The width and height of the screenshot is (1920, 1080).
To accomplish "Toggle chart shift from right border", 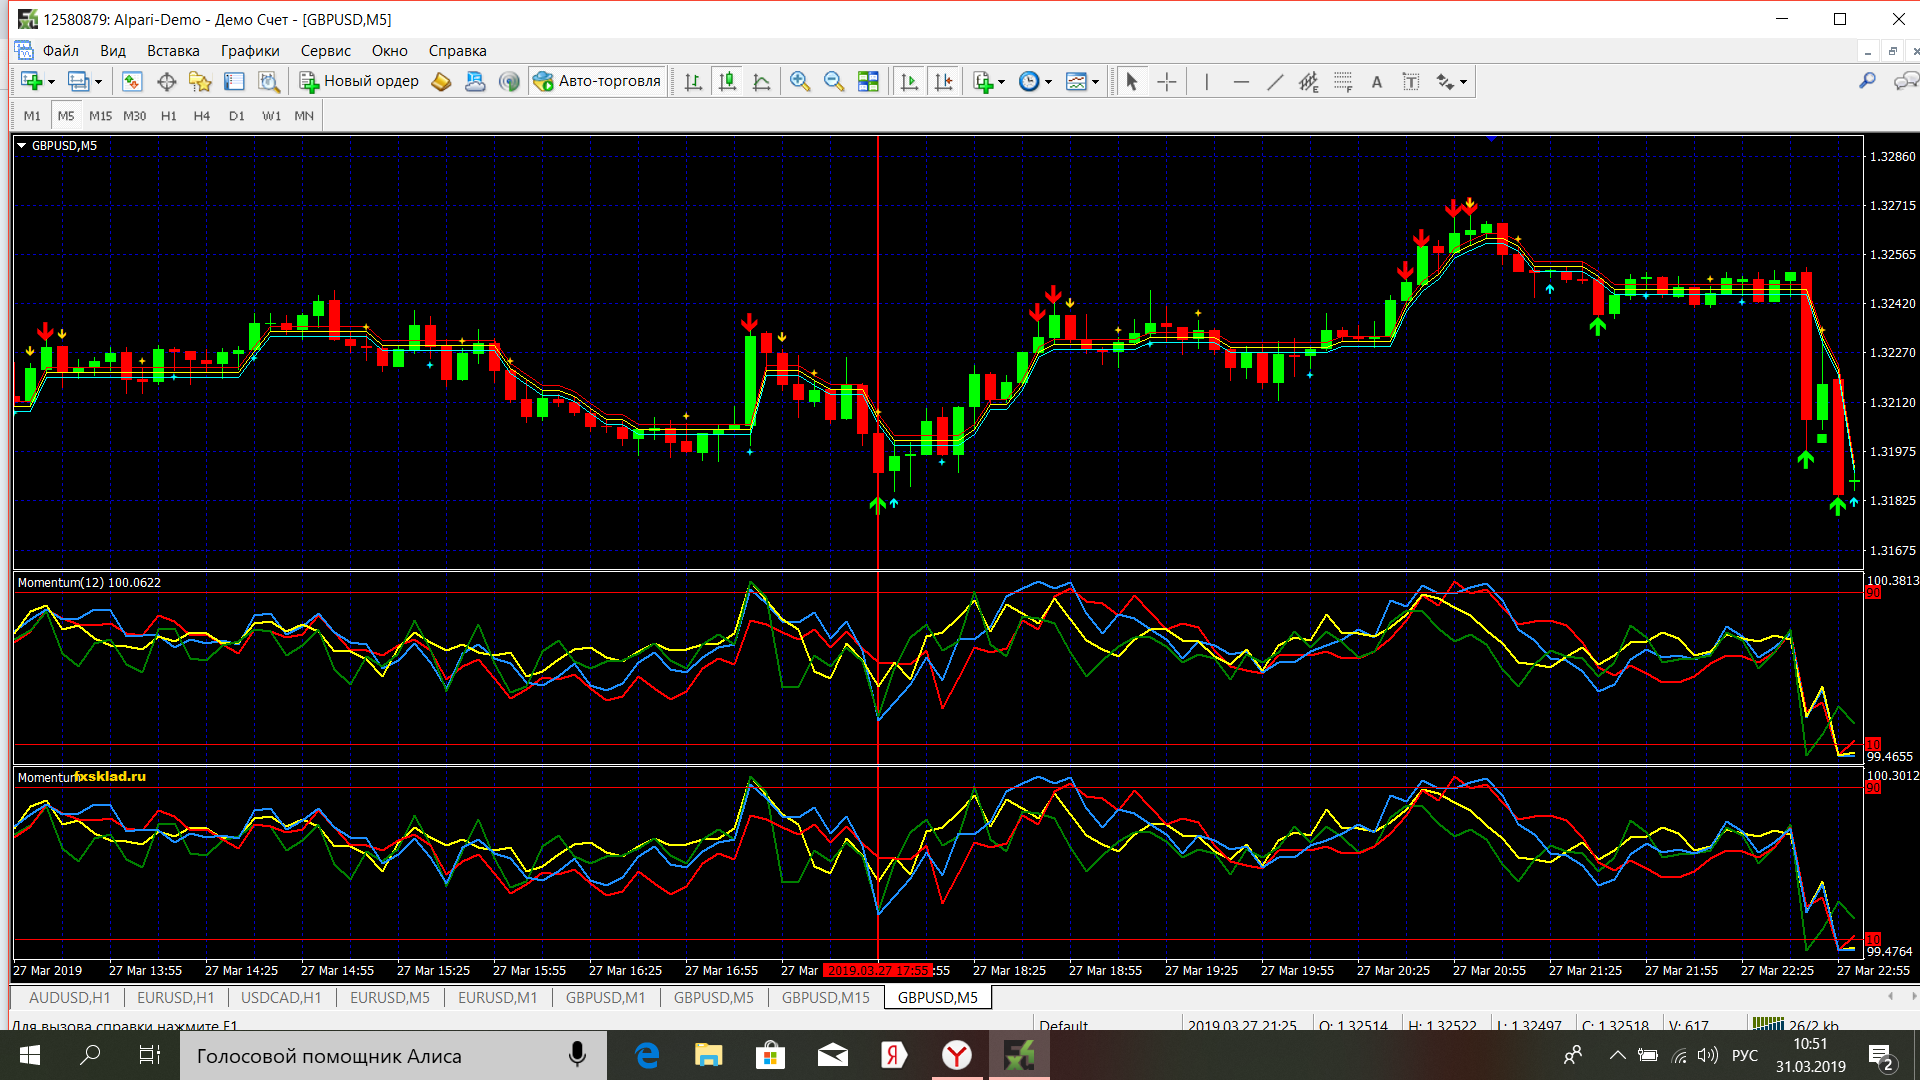I will point(943,82).
